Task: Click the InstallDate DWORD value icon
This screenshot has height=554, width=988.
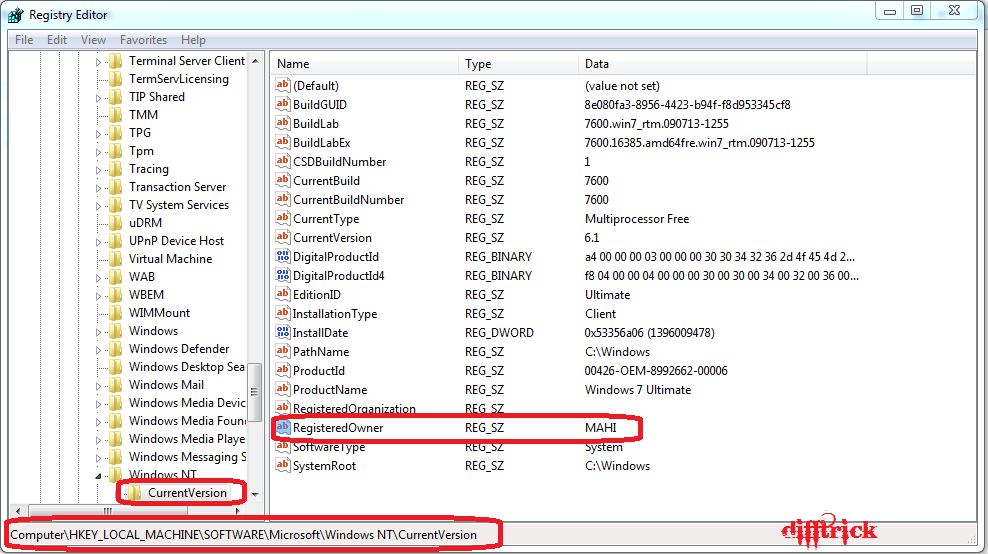Action: coord(283,332)
